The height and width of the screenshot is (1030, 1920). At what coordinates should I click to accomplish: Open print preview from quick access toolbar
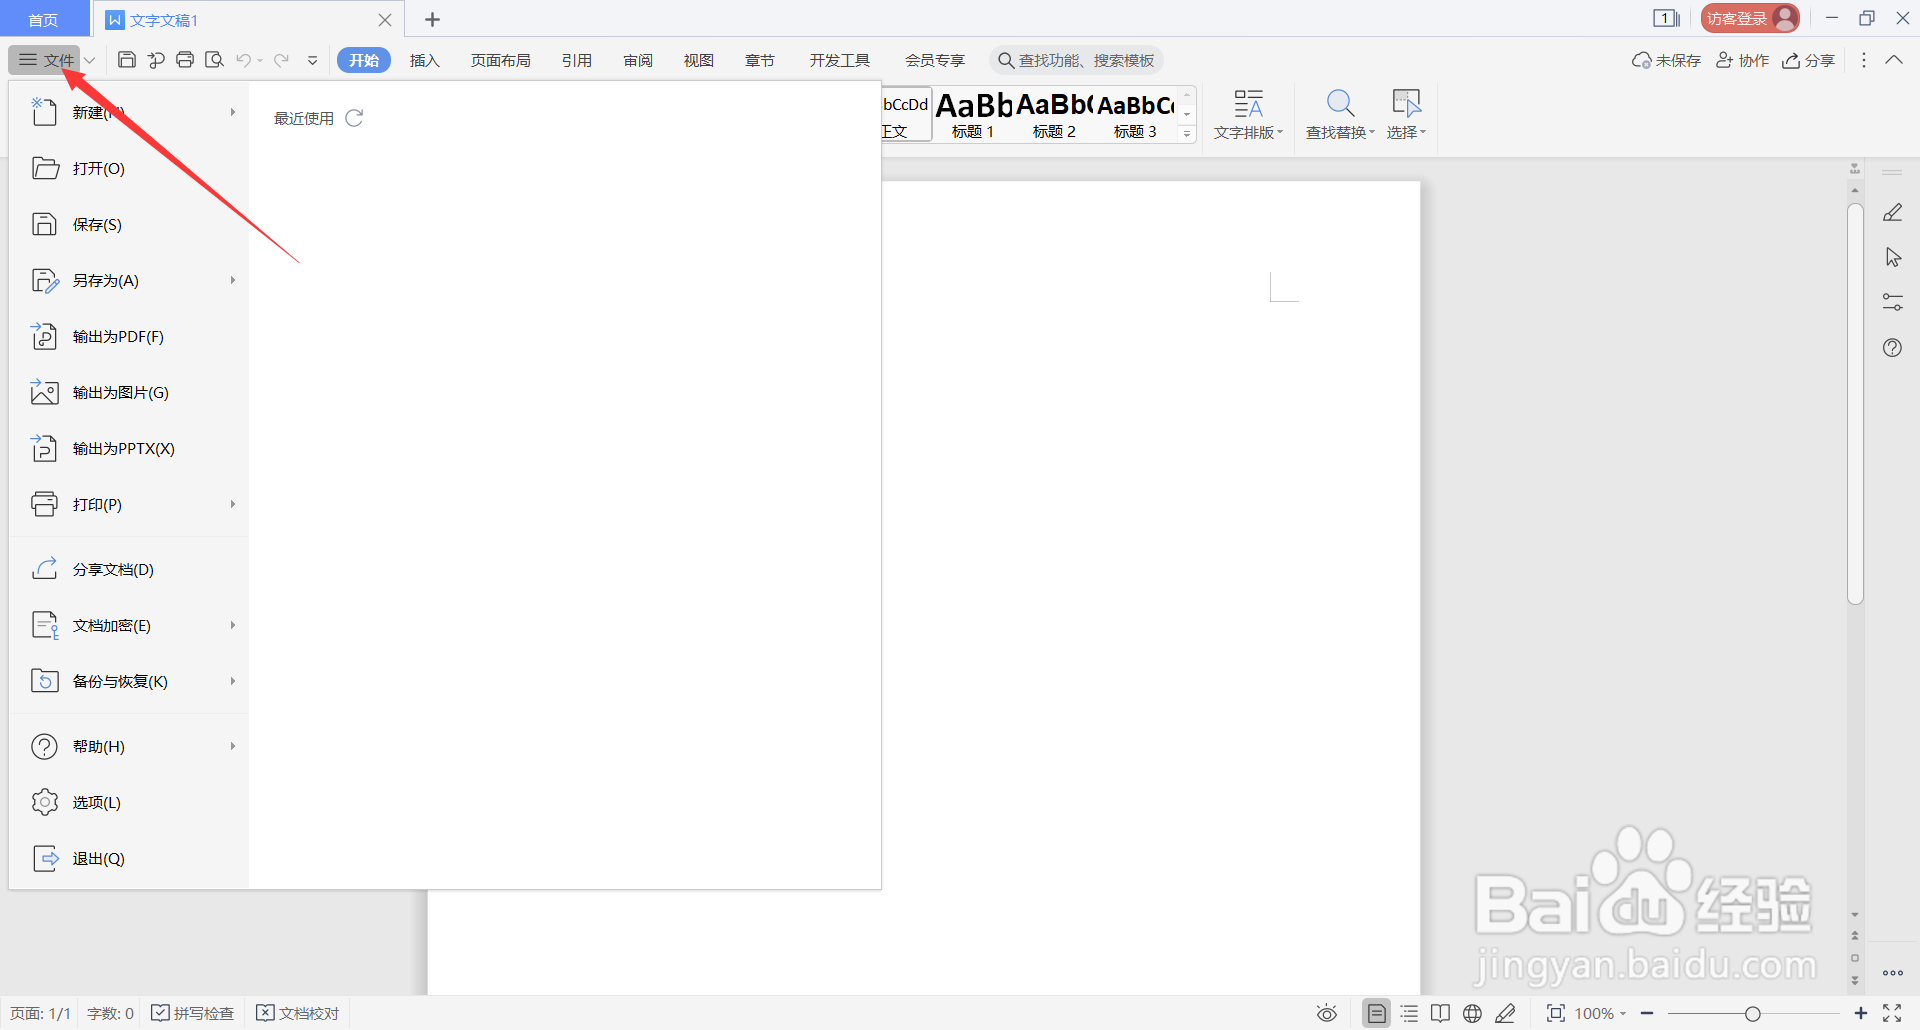[214, 60]
